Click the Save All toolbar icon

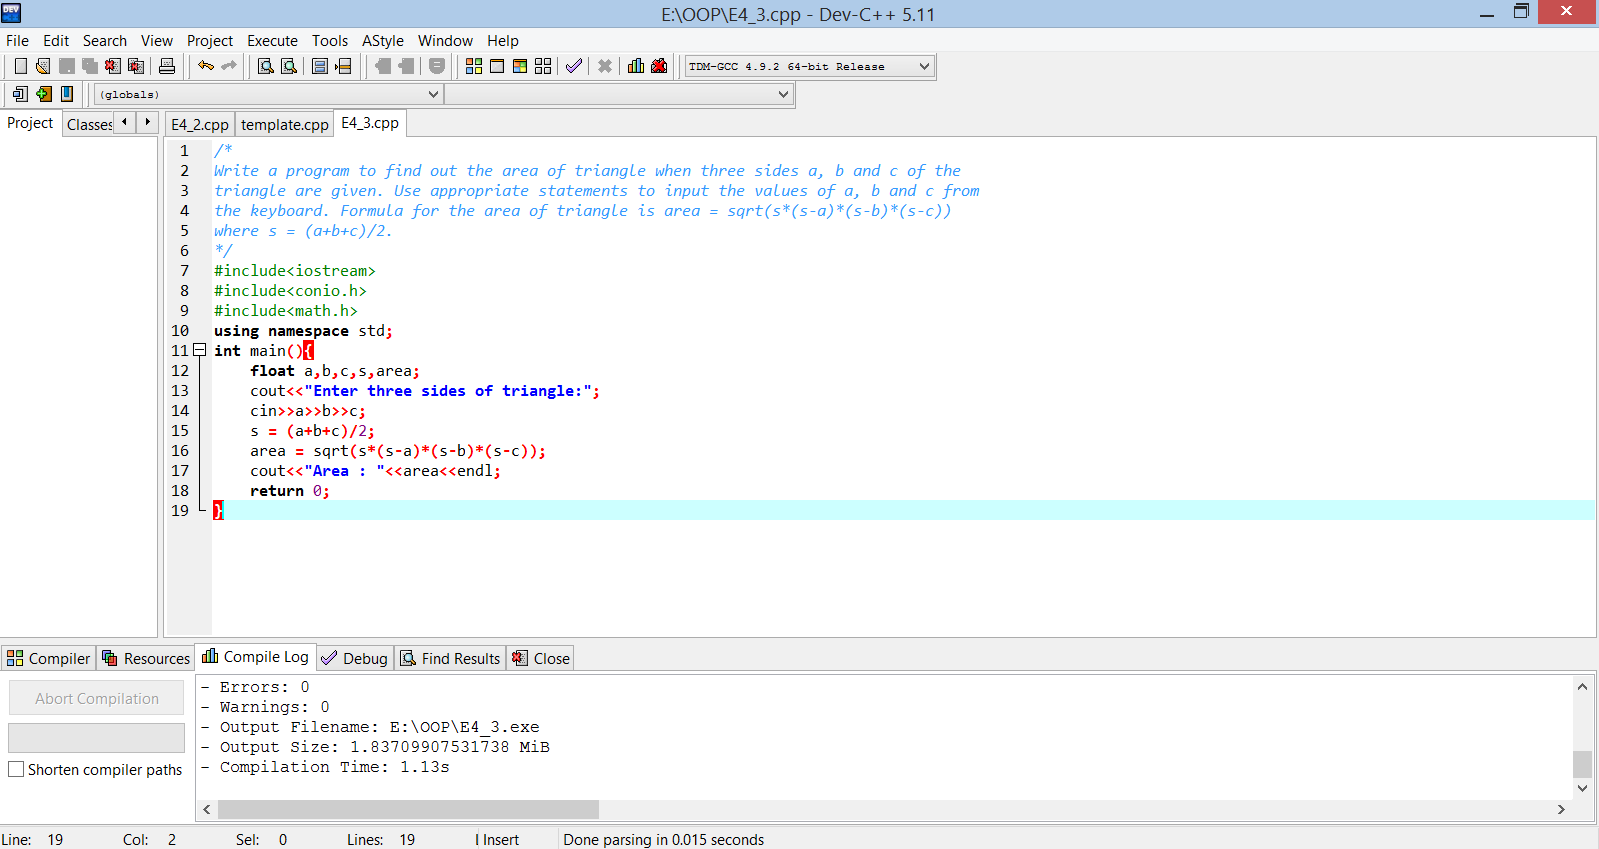pyautogui.click(x=90, y=66)
